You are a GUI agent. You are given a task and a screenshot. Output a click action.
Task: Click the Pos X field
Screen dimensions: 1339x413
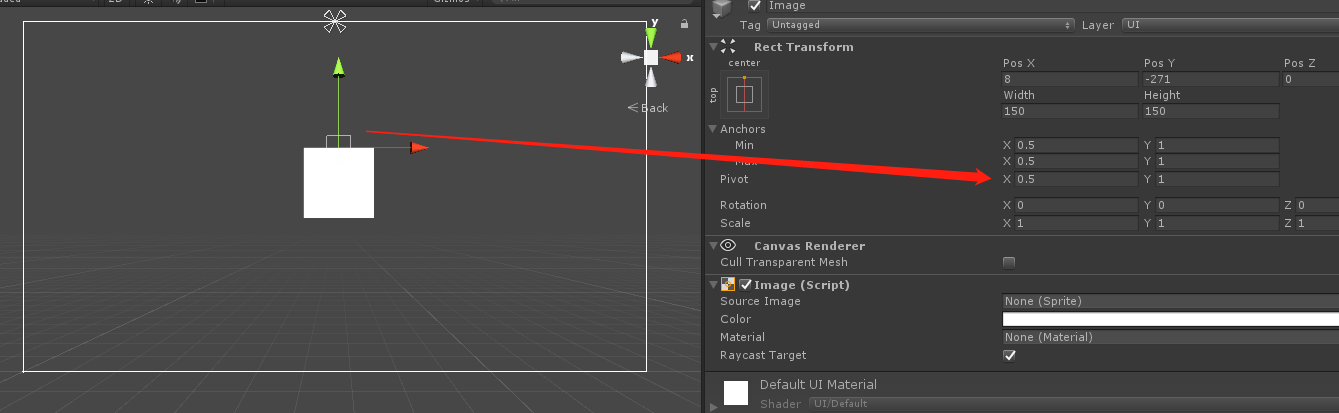pos(1070,79)
